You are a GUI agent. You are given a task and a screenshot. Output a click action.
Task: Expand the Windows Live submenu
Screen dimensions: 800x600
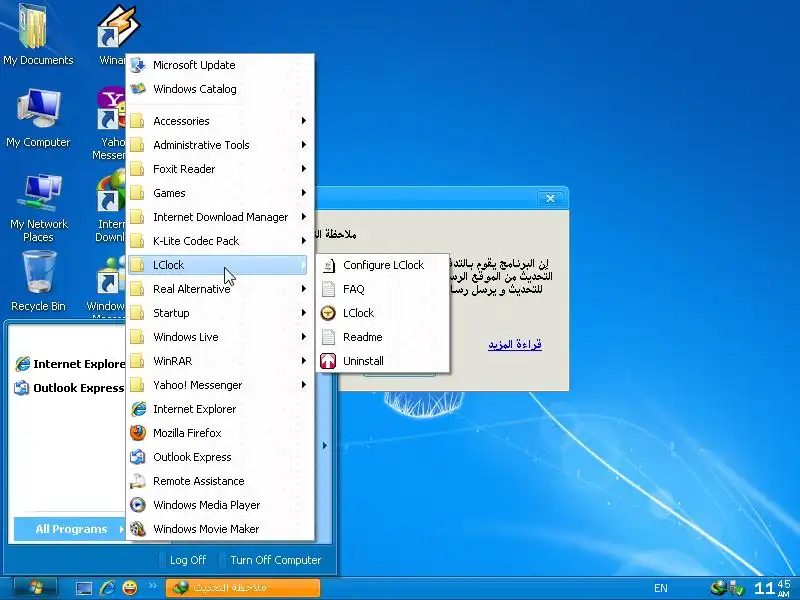point(218,337)
